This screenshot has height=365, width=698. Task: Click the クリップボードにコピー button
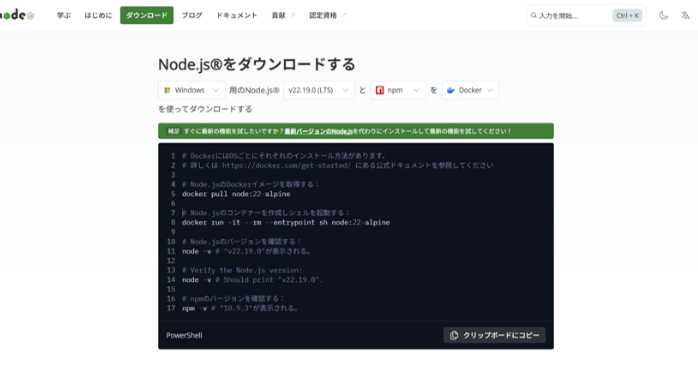click(x=494, y=335)
